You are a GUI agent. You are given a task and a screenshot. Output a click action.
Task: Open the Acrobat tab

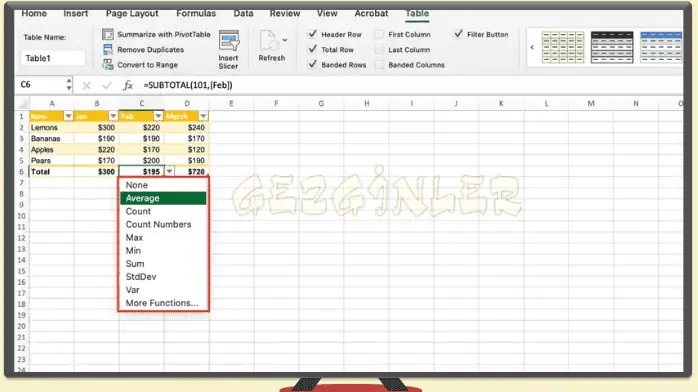click(x=371, y=13)
